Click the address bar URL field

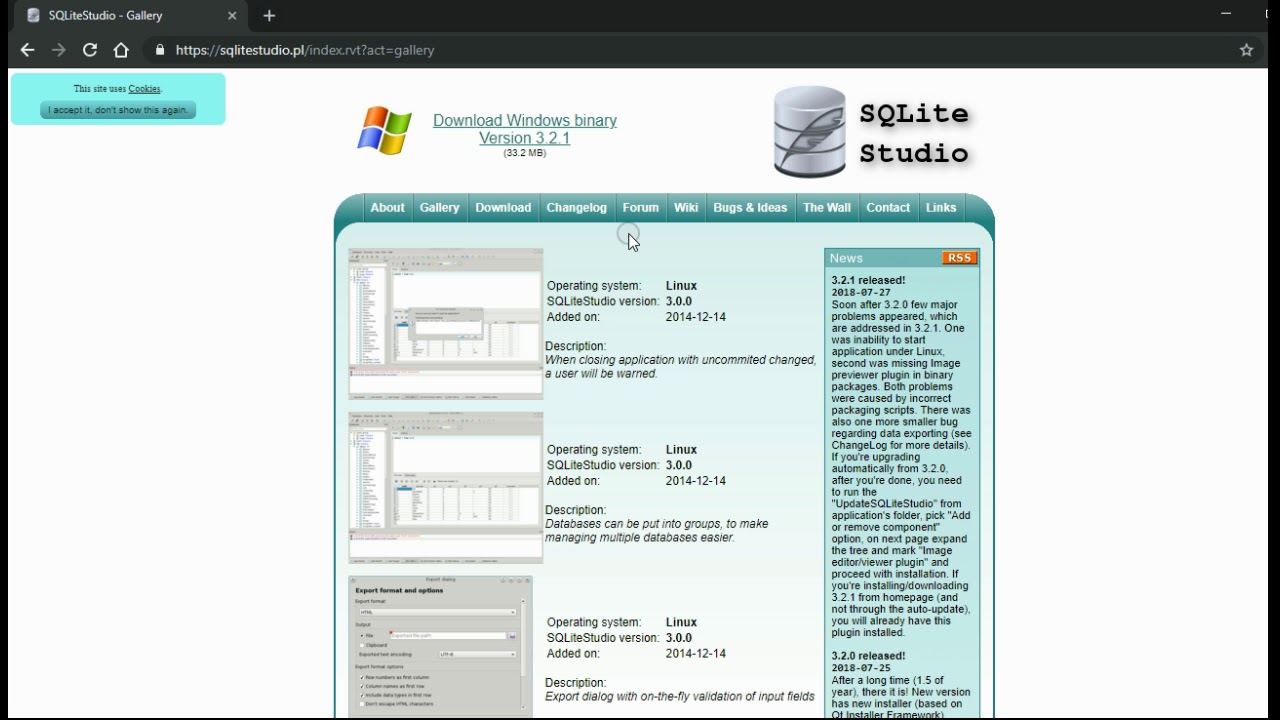690,50
